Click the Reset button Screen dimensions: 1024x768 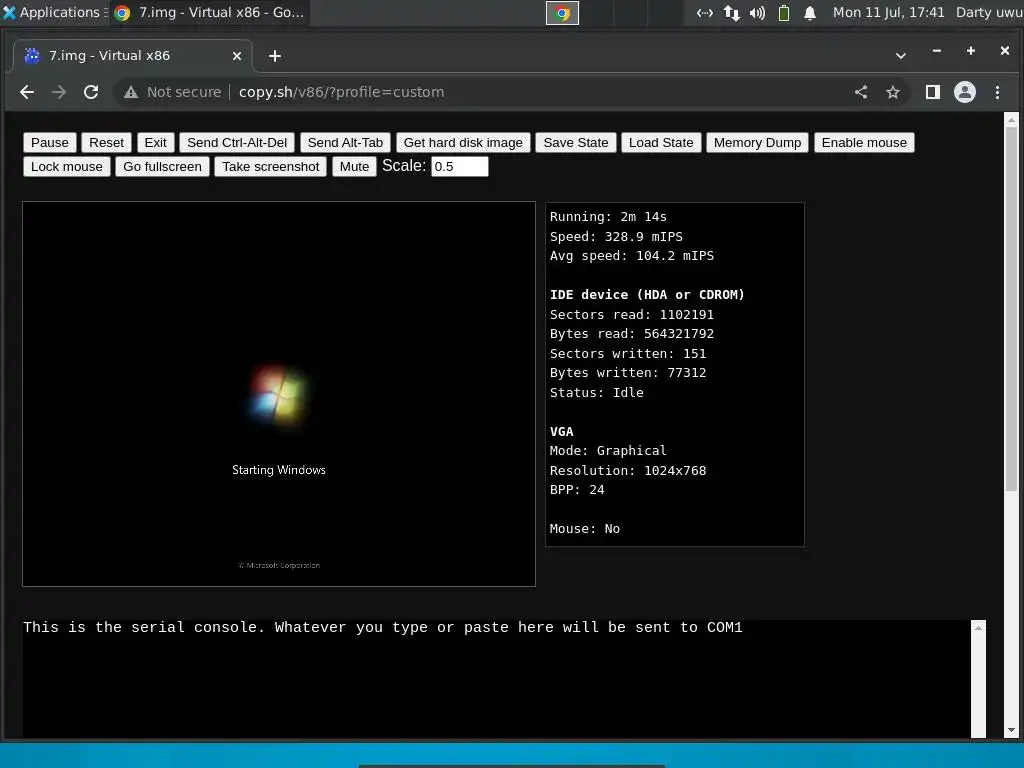[x=106, y=142]
